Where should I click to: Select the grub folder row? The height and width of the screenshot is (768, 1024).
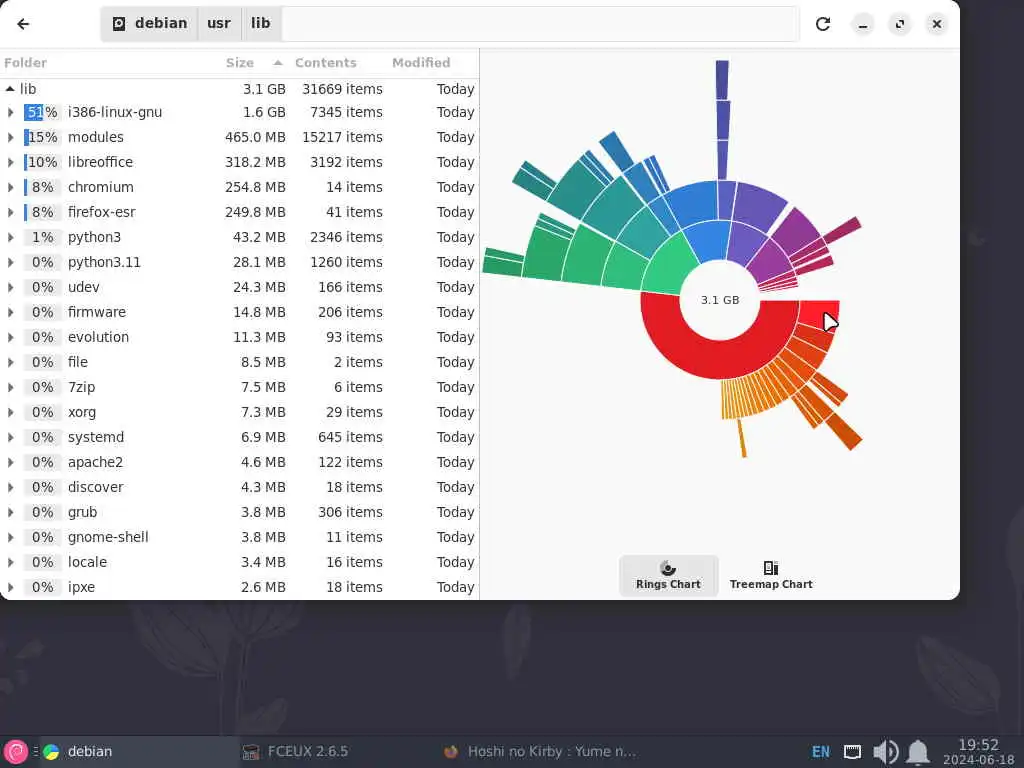[240, 512]
